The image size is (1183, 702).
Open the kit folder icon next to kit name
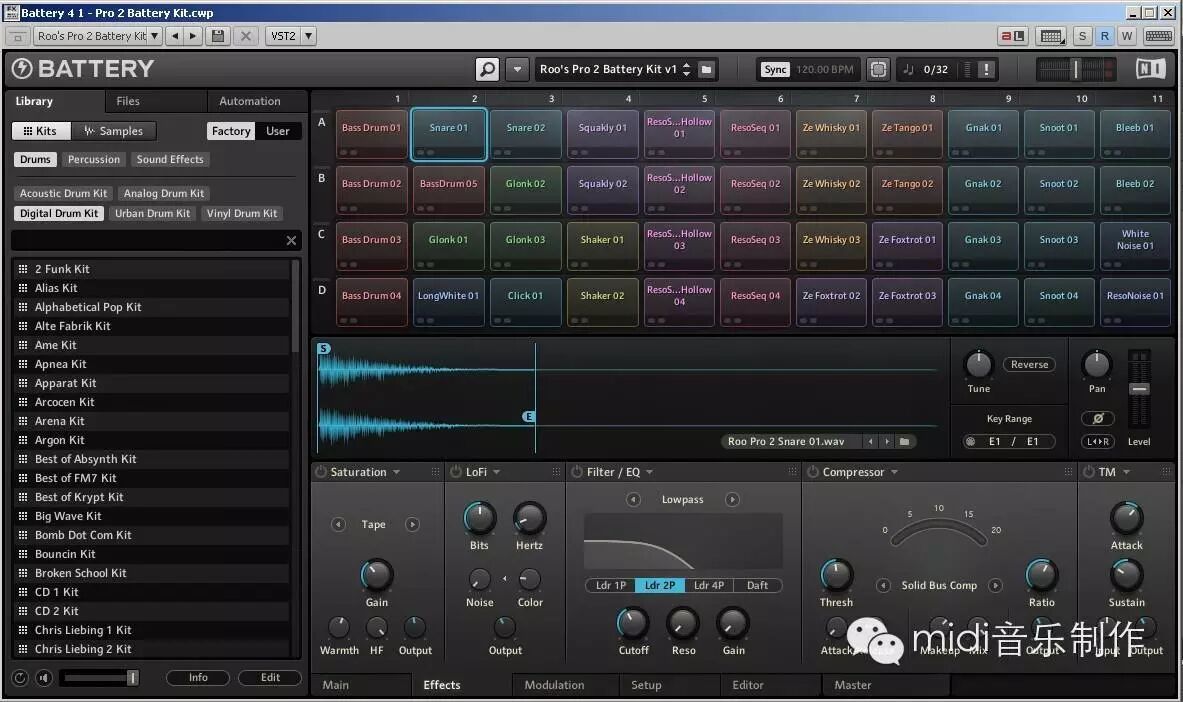tap(706, 69)
